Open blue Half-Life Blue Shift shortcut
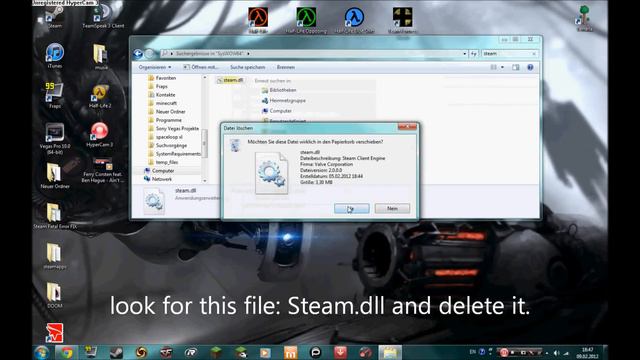Viewport: 640px width, 360px height. pos(354,20)
